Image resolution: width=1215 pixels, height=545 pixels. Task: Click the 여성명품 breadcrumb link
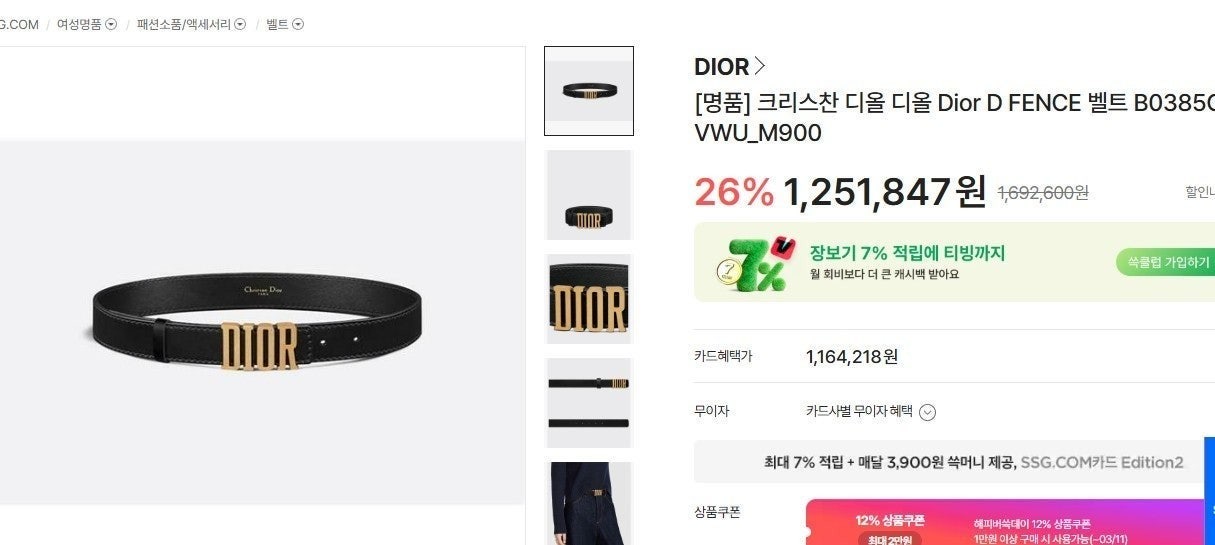point(79,24)
